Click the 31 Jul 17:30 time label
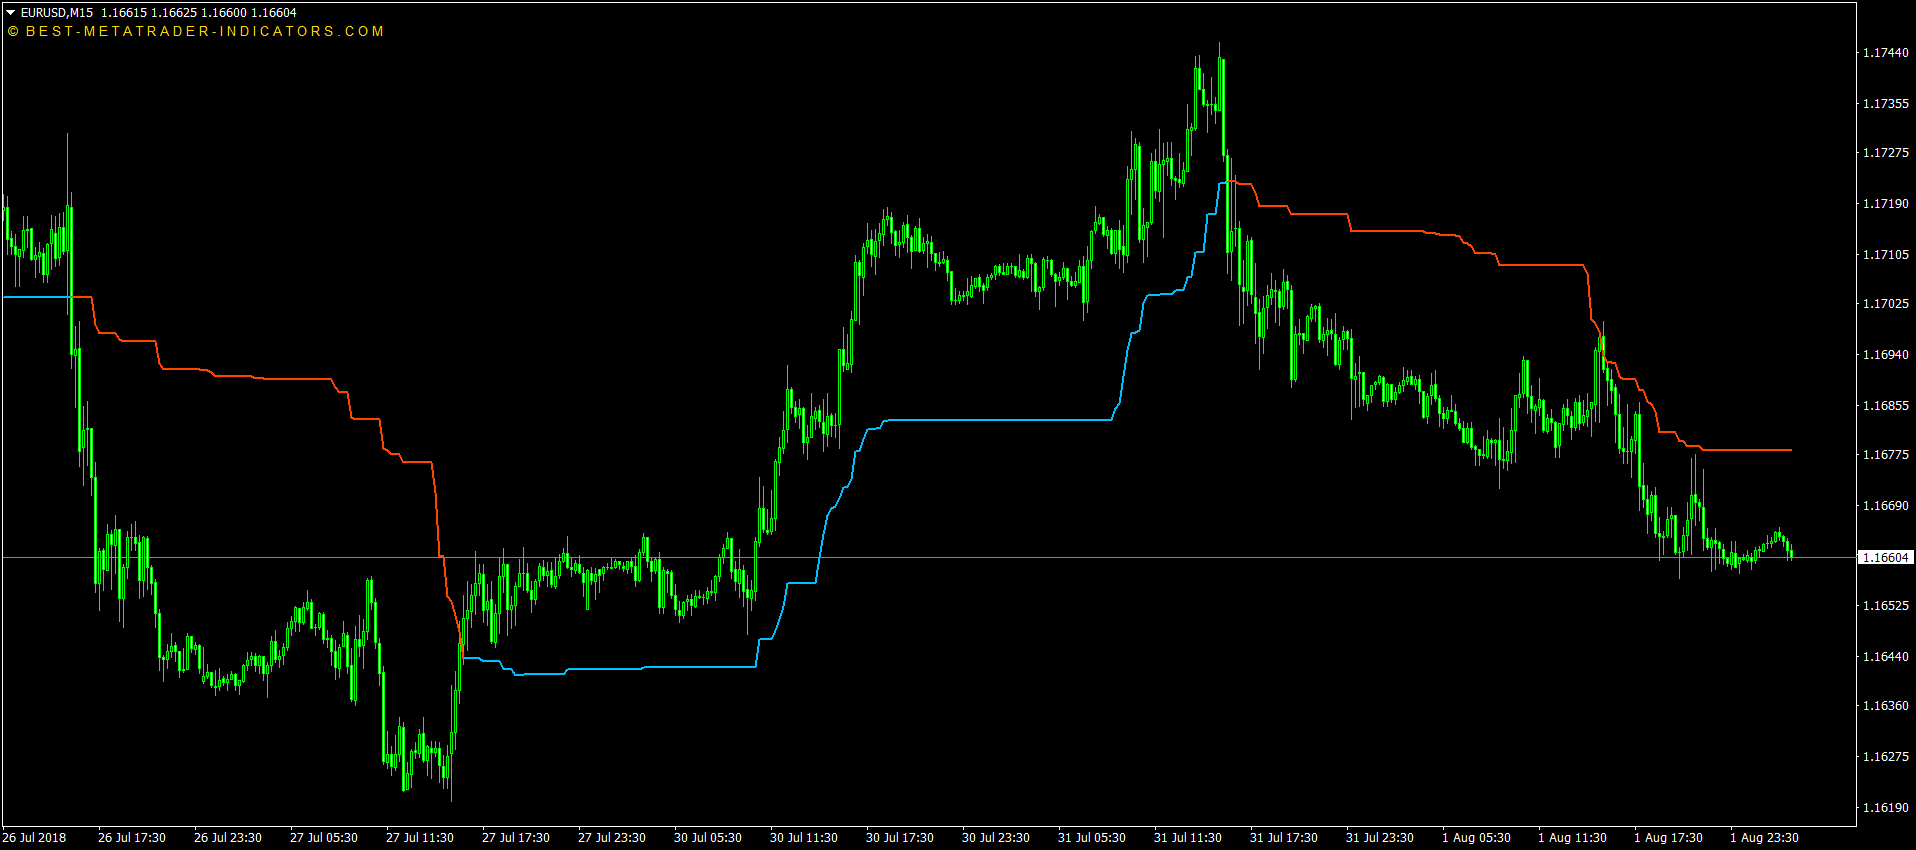This screenshot has height=850, width=1916. tap(1284, 838)
